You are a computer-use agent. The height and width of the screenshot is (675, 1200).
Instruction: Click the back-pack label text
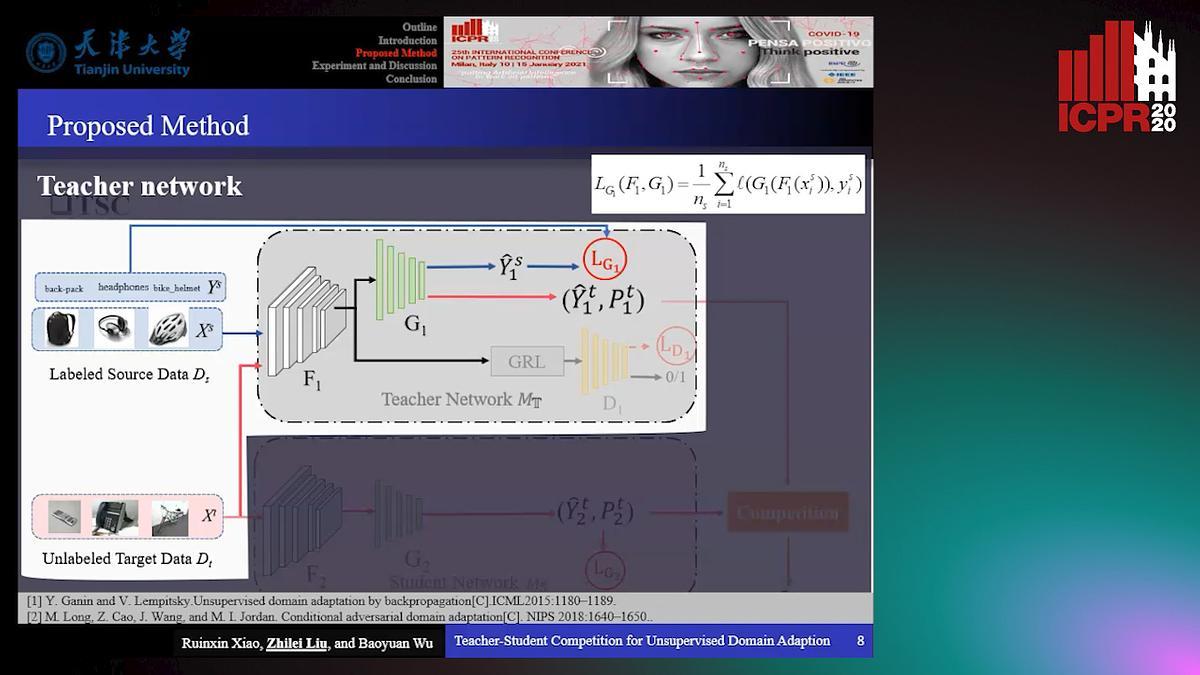(x=64, y=289)
